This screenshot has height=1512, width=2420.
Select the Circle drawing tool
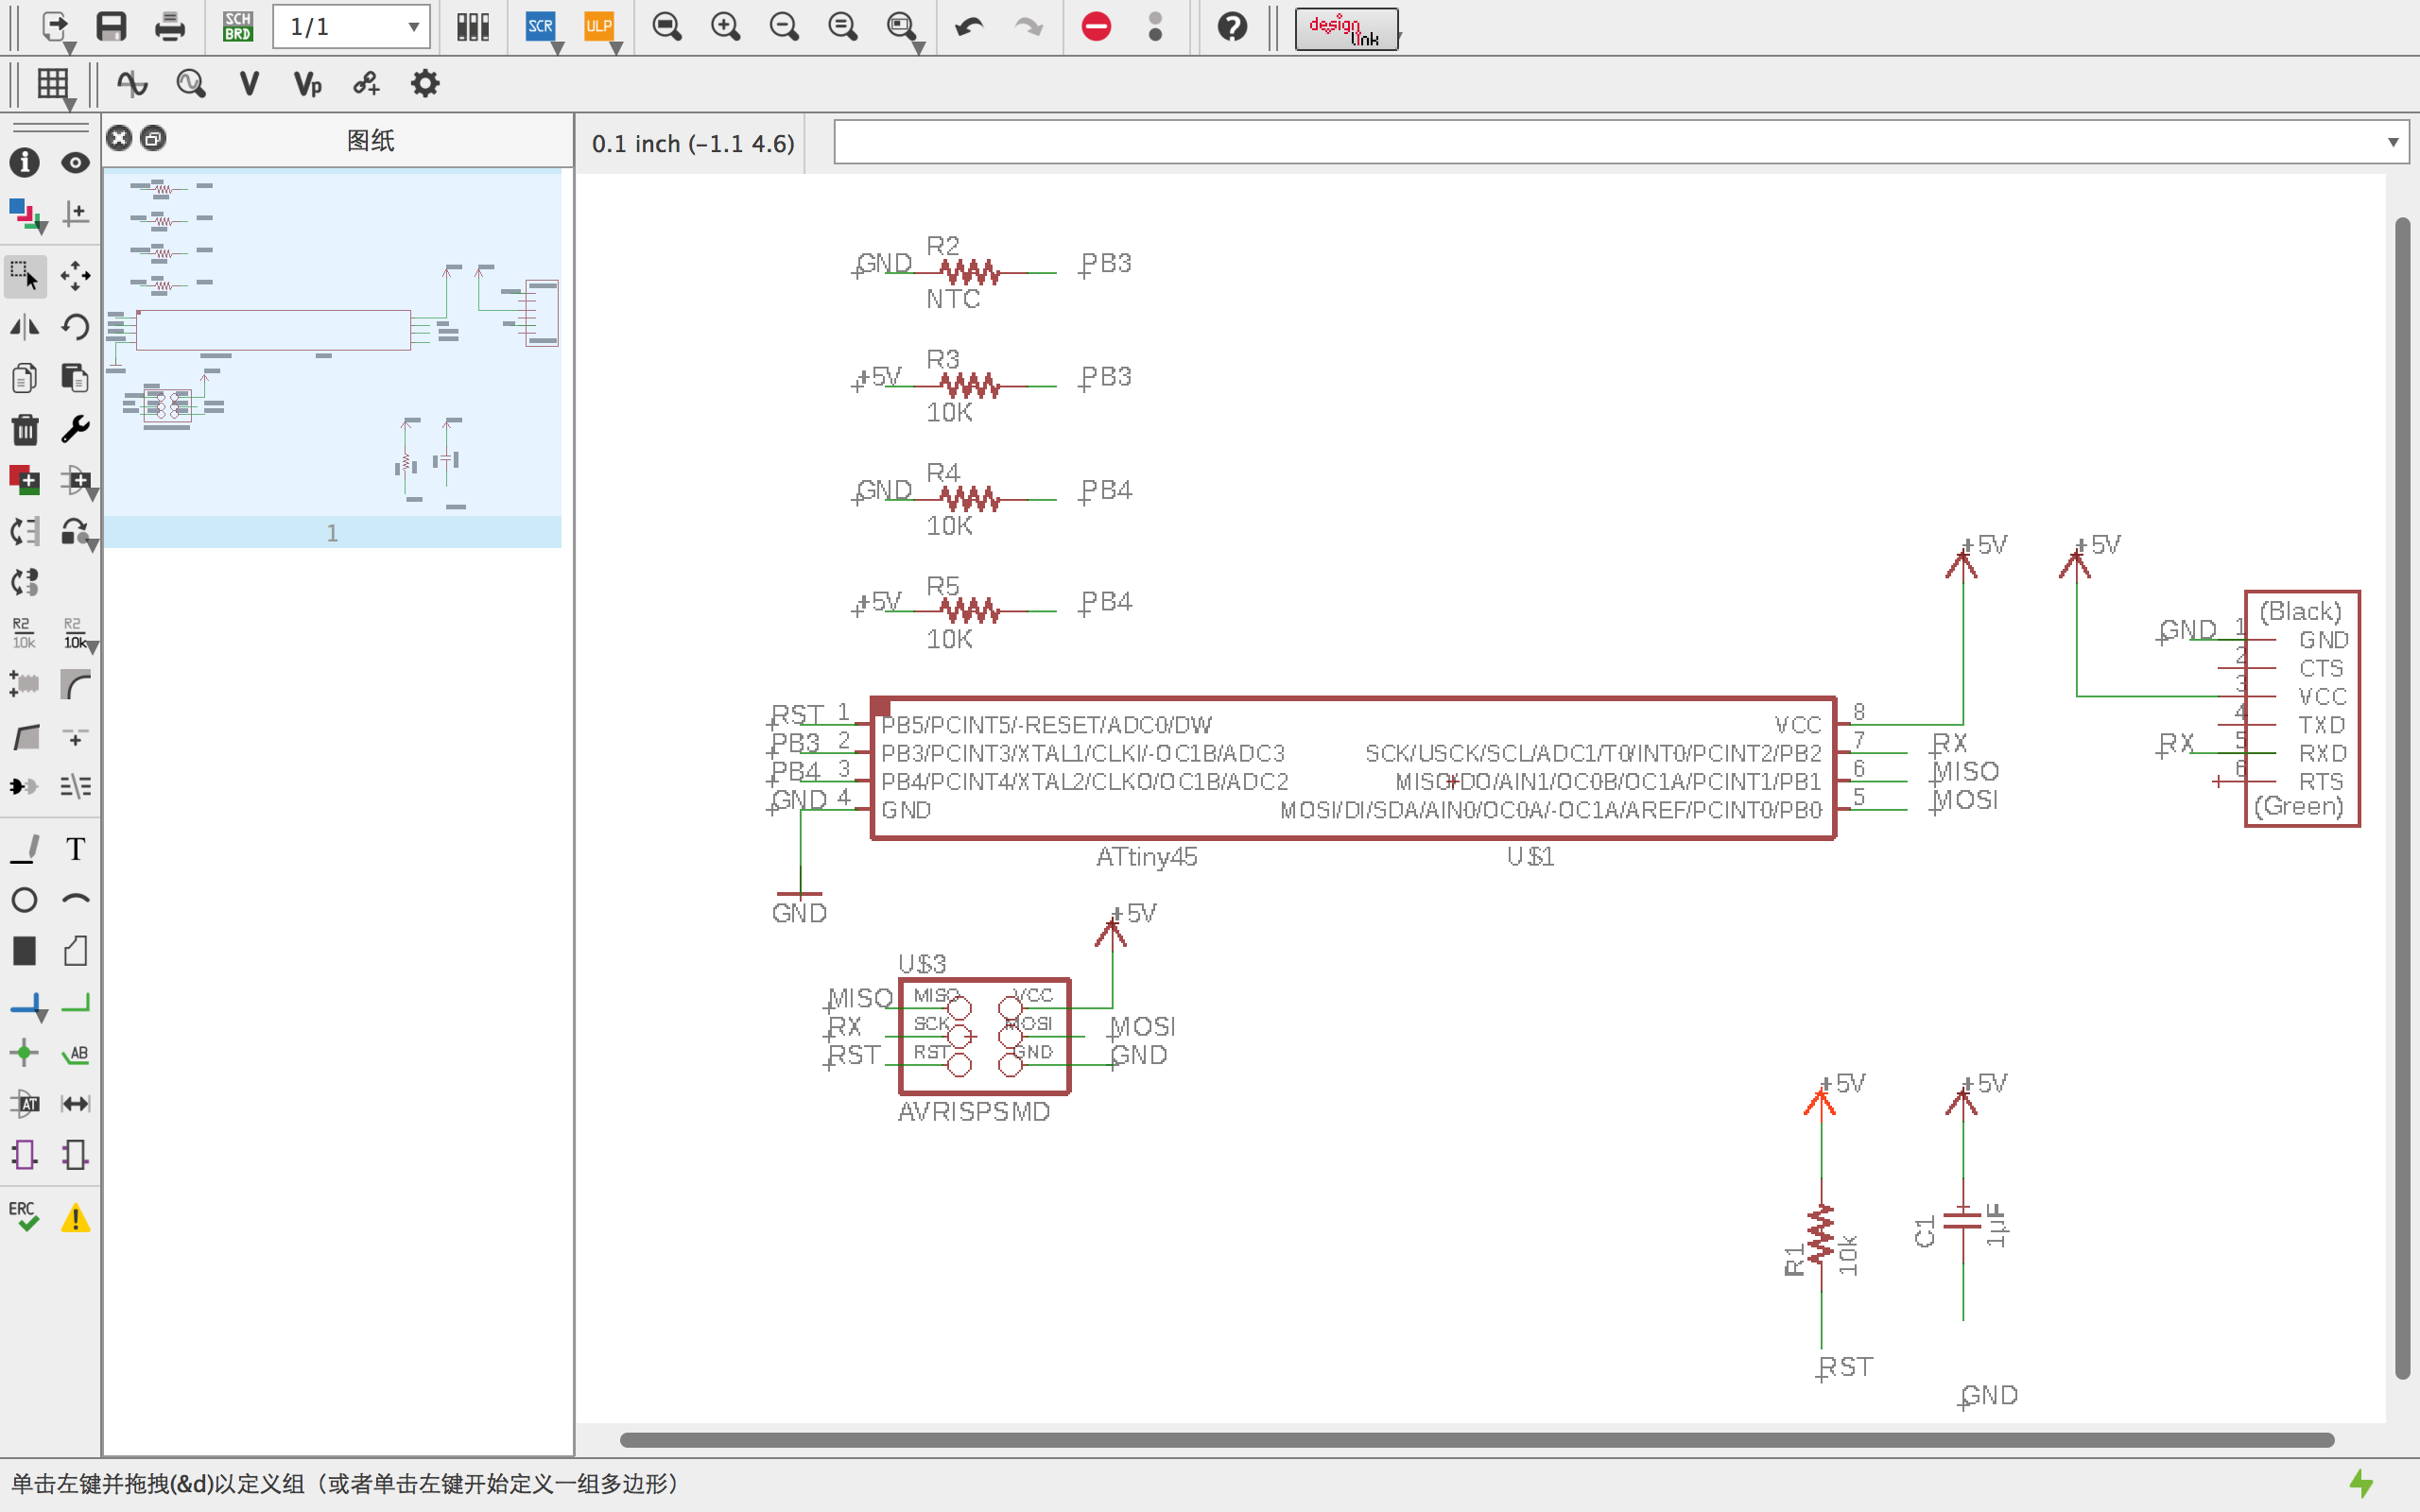pyautogui.click(x=25, y=900)
